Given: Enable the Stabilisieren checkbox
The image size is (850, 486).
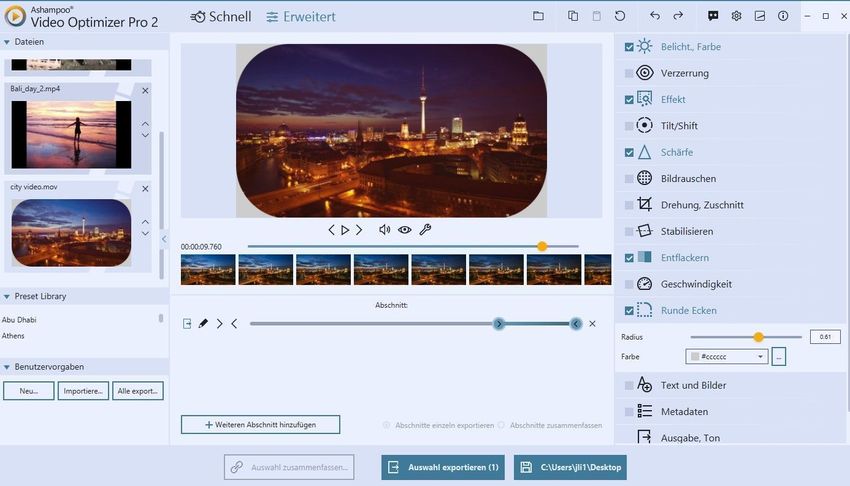Looking at the screenshot, I should pyautogui.click(x=629, y=231).
